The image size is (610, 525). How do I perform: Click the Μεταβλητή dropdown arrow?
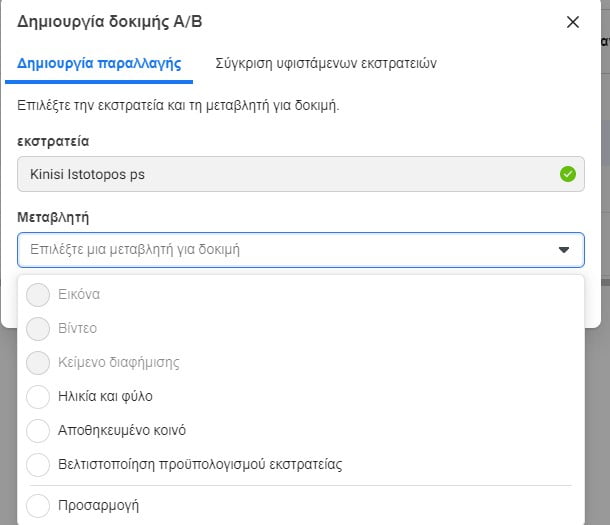click(x=564, y=250)
